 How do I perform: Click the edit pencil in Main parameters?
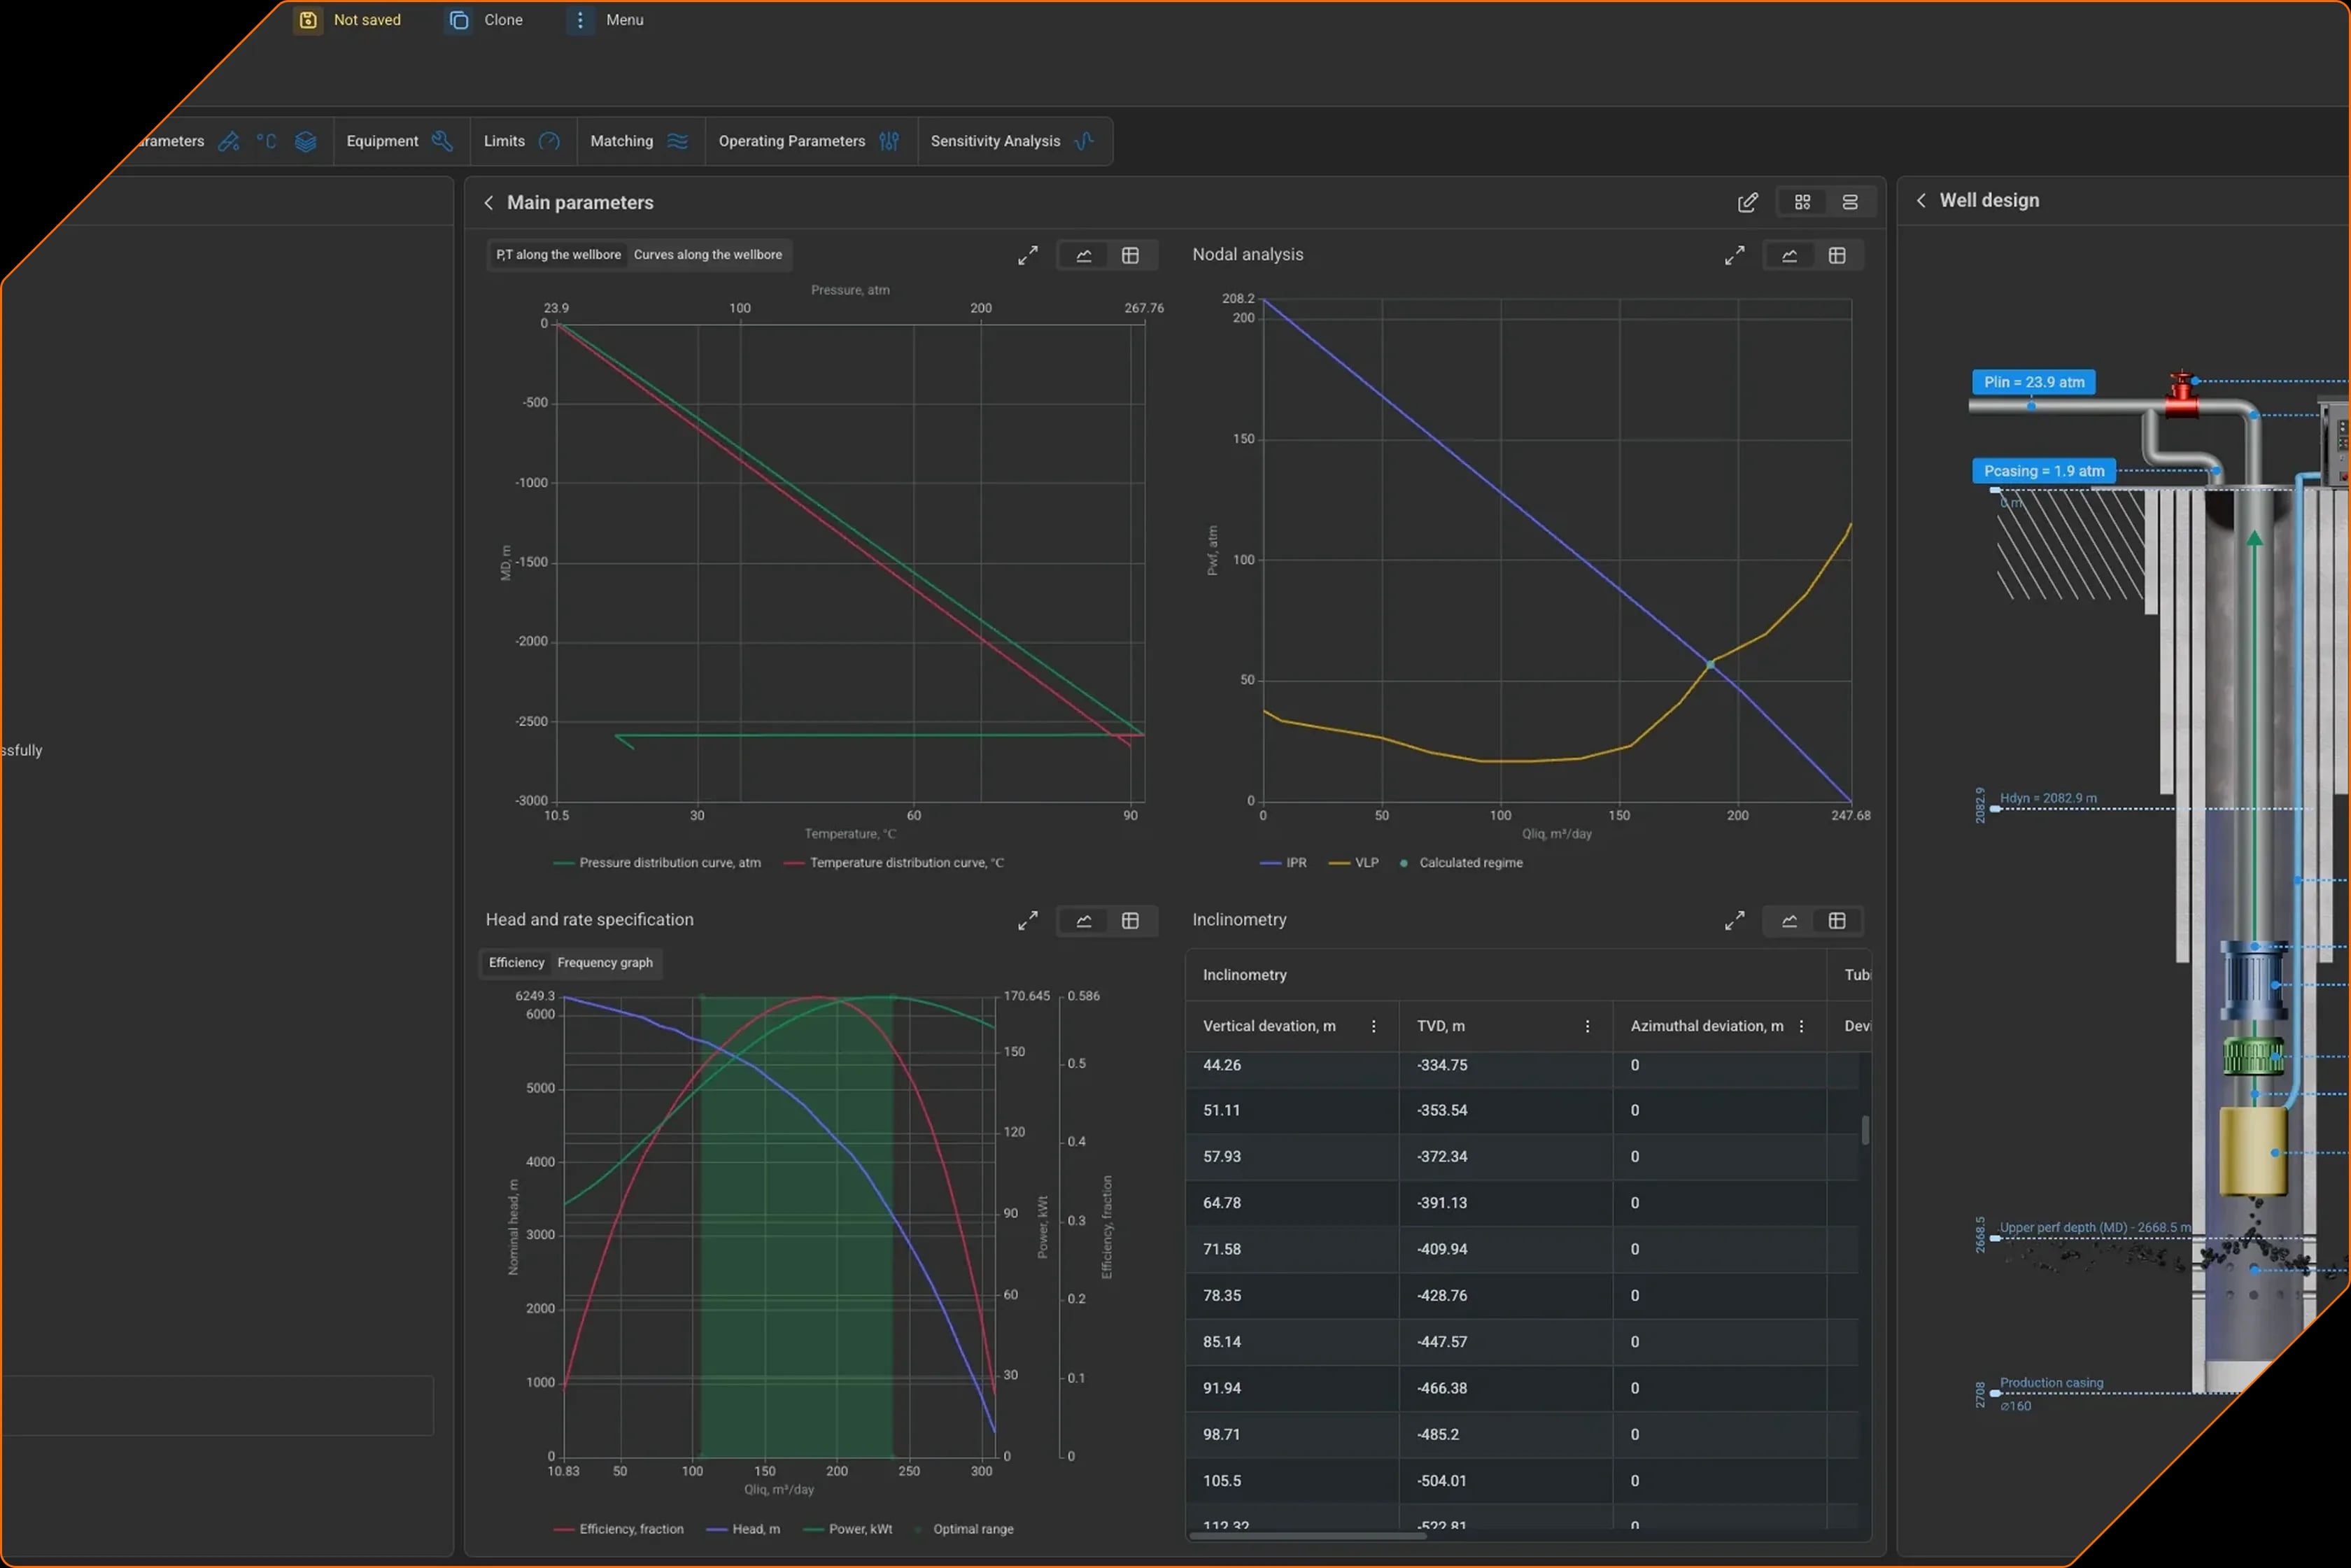click(x=1747, y=202)
